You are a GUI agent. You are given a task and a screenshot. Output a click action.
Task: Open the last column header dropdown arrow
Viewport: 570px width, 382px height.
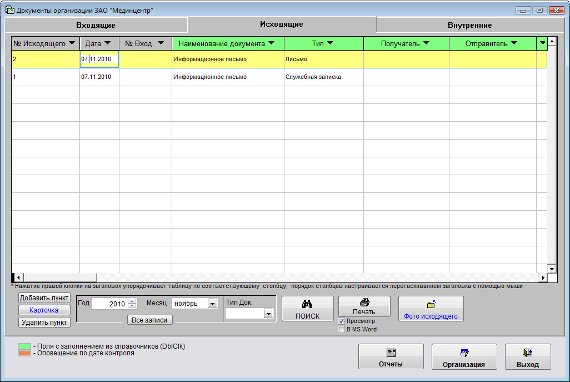(542, 43)
